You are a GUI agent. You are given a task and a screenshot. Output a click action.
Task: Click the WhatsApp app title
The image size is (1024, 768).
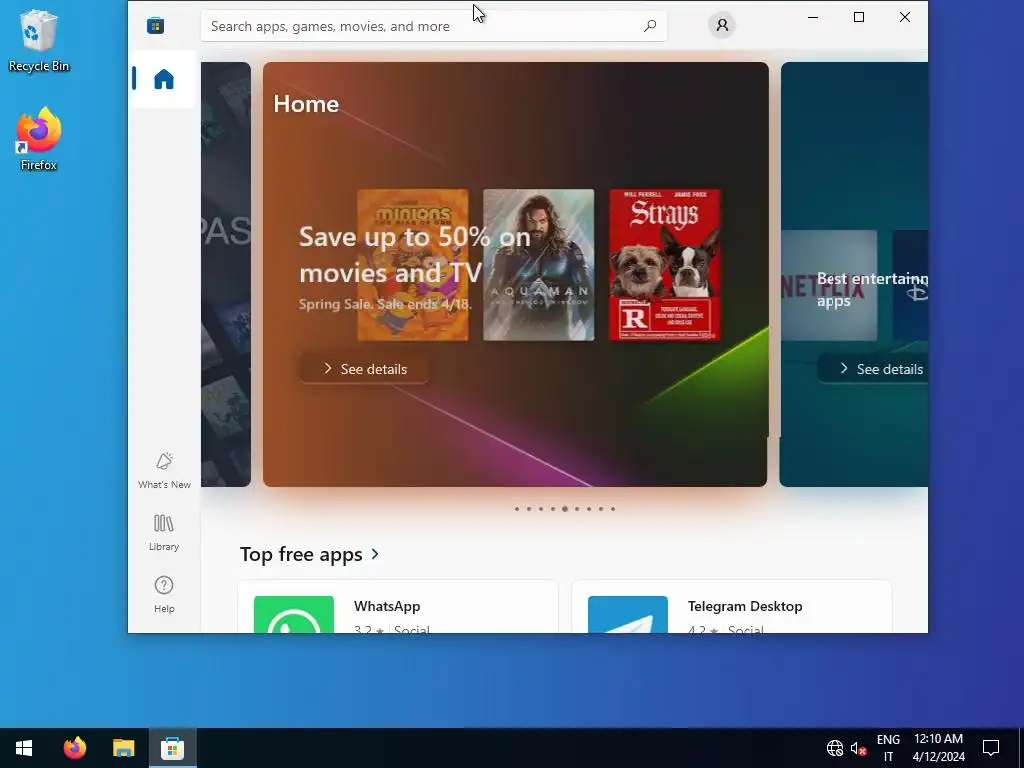coord(387,606)
